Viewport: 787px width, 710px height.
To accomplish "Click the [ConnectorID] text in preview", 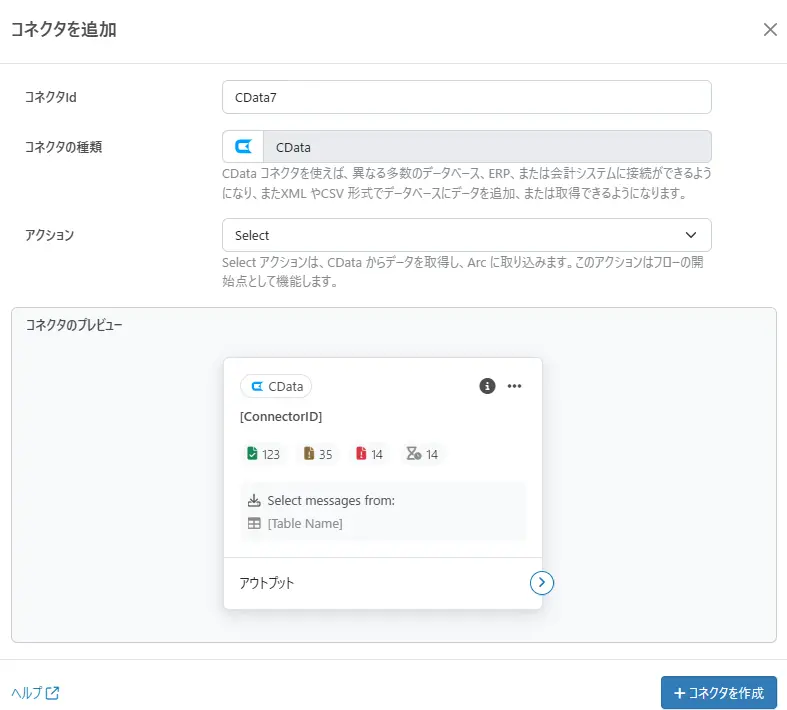I will click(281, 416).
